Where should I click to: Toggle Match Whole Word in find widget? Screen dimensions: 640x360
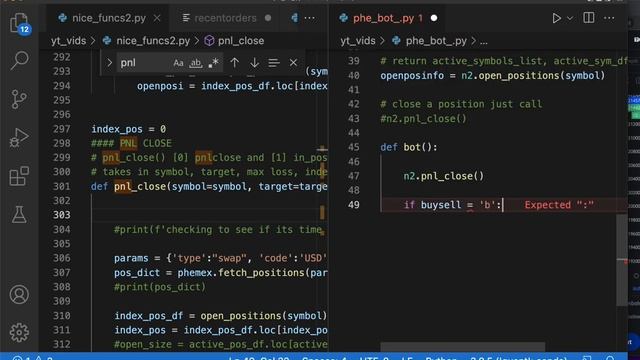[196, 63]
